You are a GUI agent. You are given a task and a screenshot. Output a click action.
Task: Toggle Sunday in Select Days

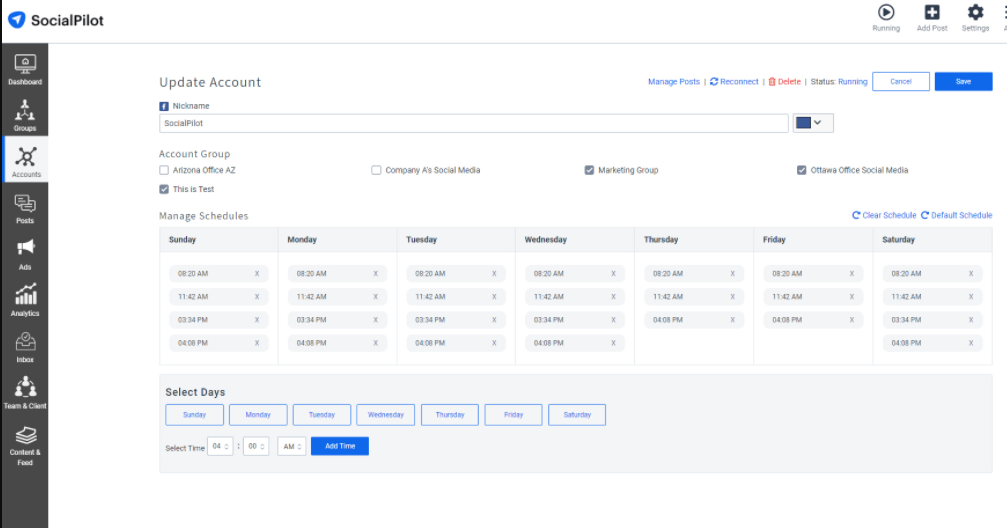pos(195,415)
